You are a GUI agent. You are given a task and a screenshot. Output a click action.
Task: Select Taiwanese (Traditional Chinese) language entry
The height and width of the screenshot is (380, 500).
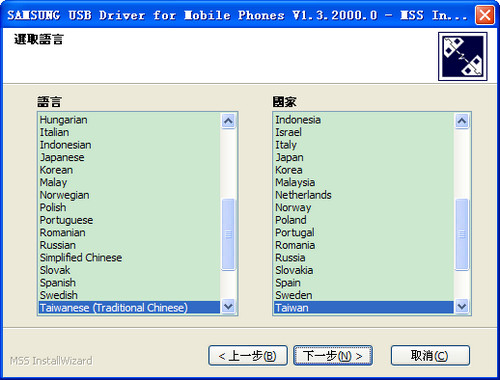pos(129,307)
